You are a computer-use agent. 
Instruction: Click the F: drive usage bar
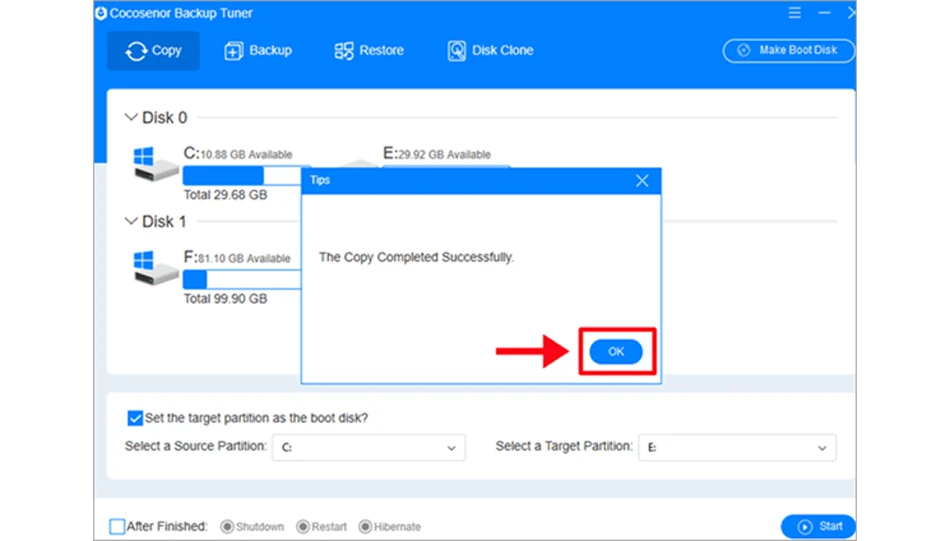[x=242, y=279]
